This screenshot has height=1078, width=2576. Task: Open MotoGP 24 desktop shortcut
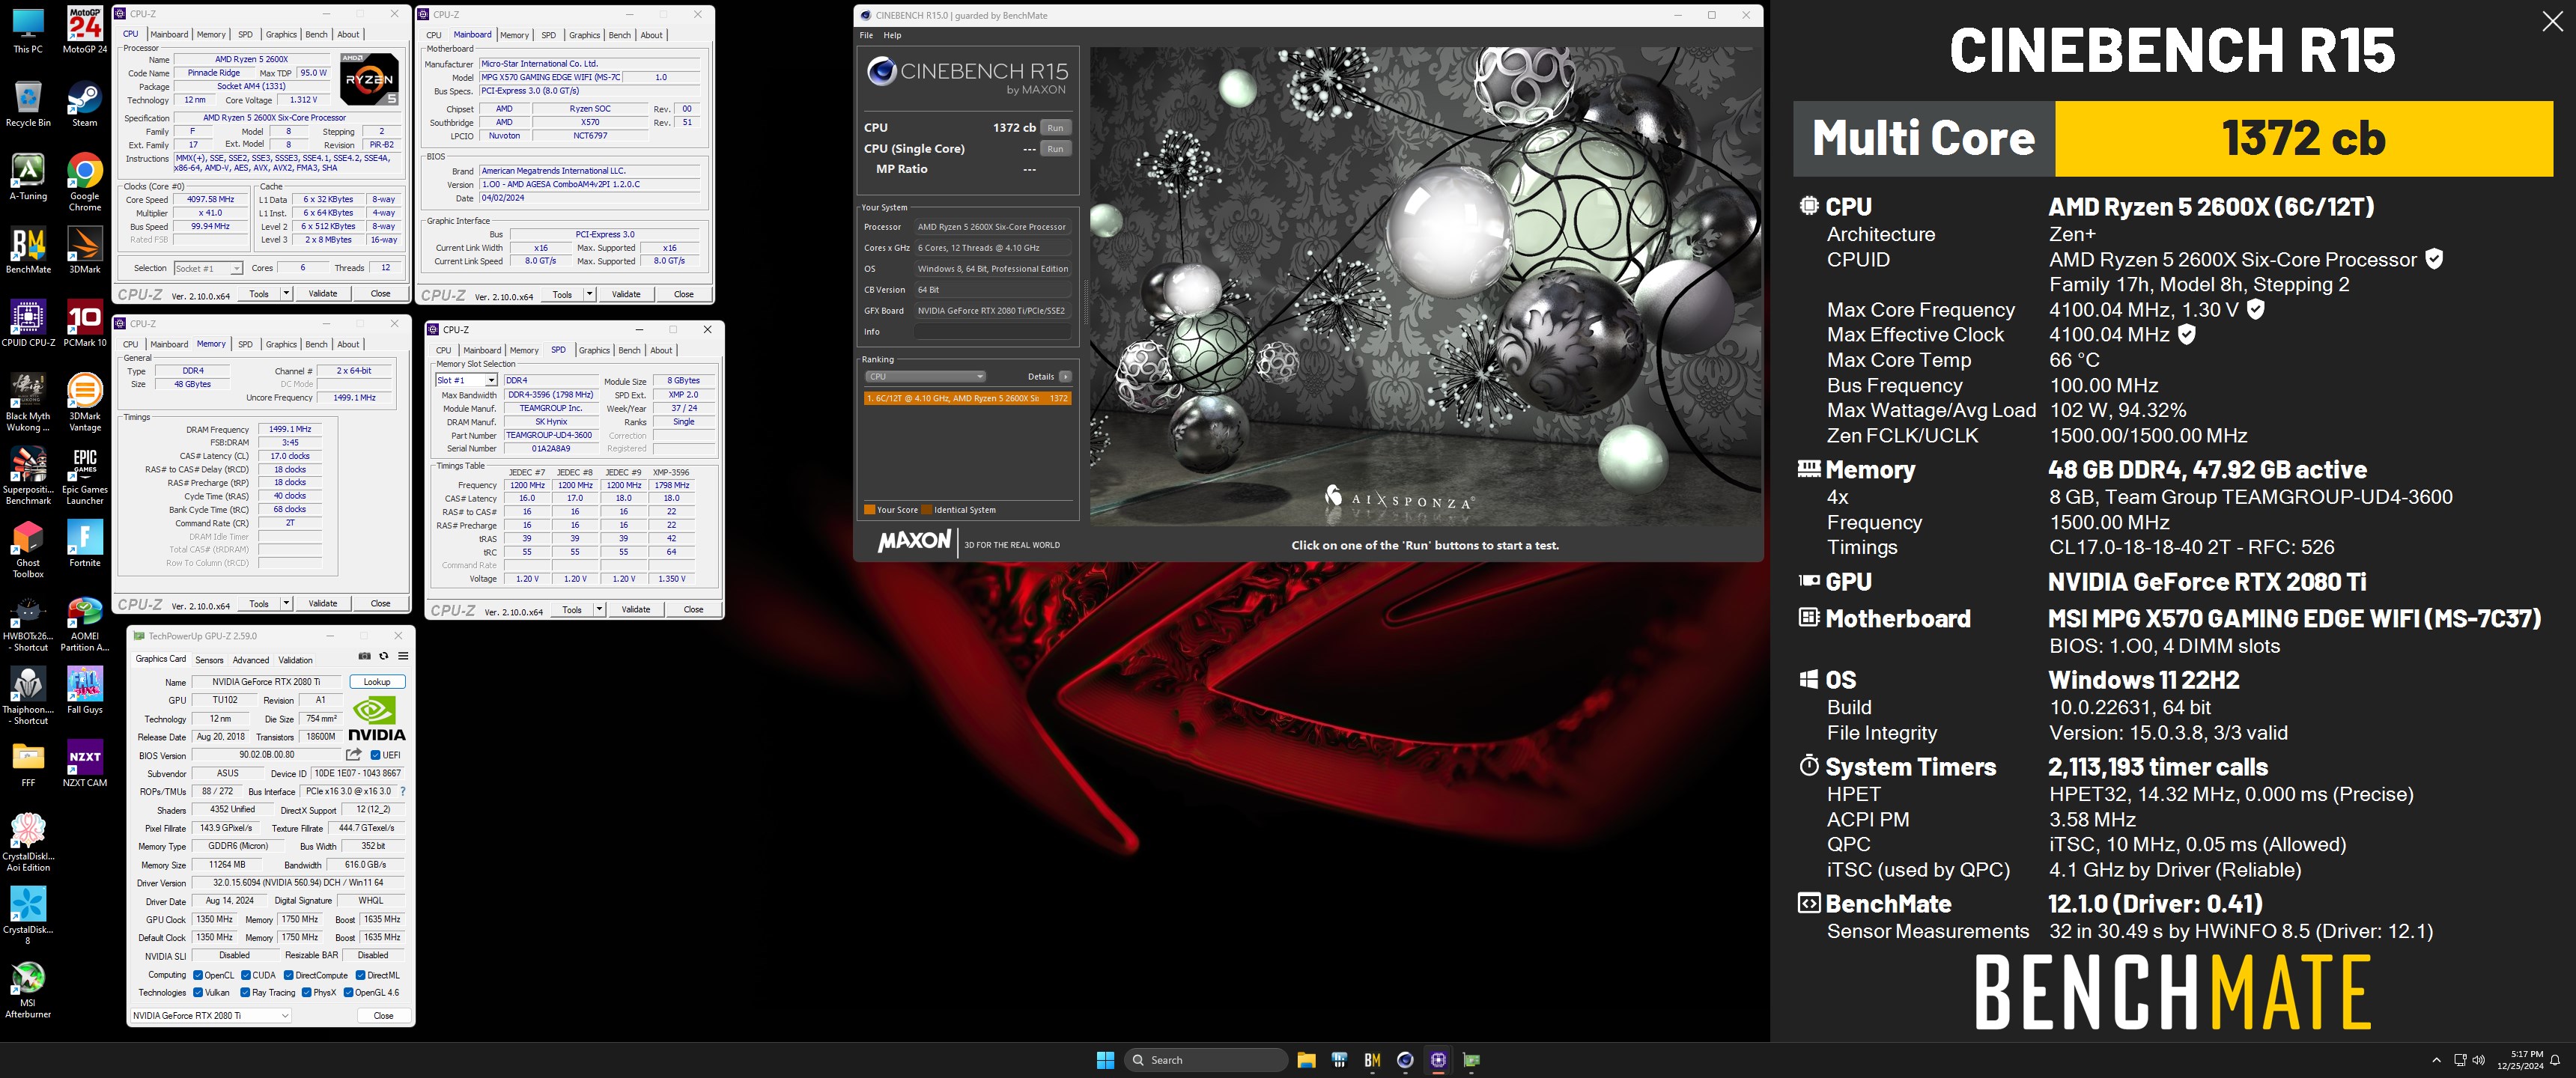85,30
